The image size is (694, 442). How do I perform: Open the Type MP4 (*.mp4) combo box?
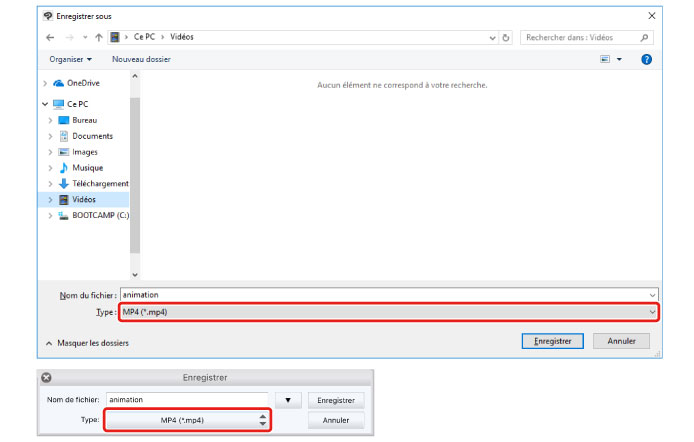click(x=389, y=312)
